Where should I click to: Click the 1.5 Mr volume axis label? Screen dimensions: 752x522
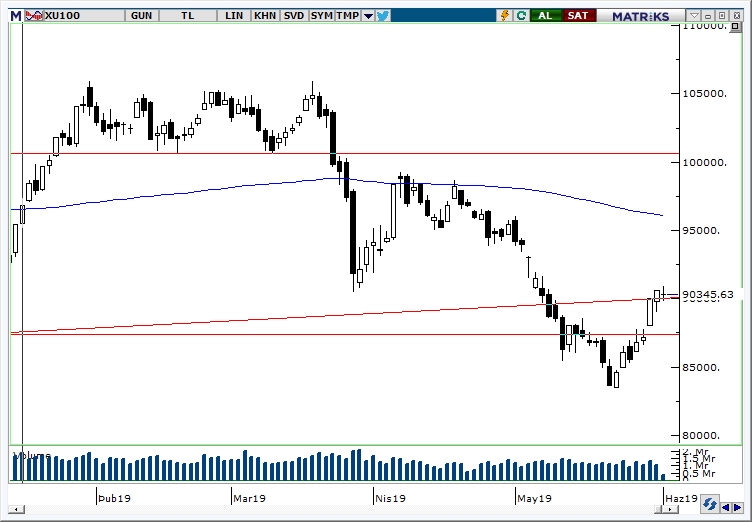(x=699, y=459)
